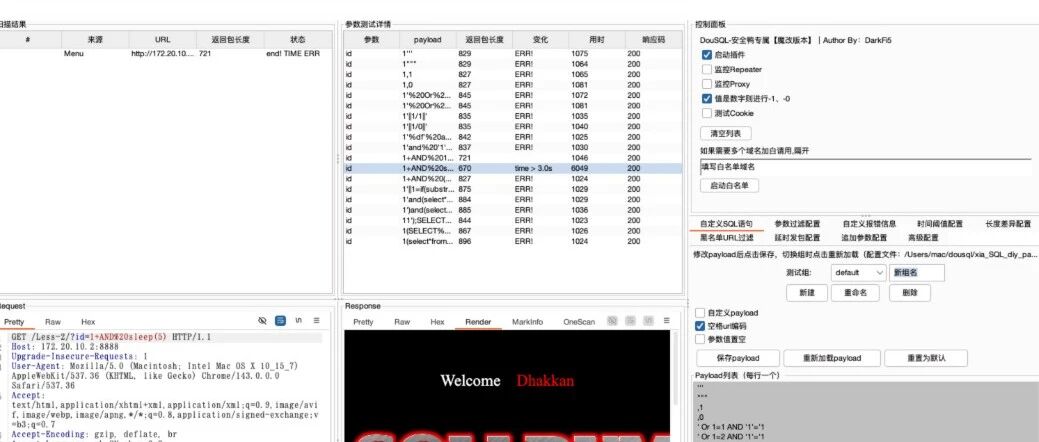Viewport: 1039px width, 442px height.
Task: Switch to the 自定义SQL语句 tab
Action: [x=726, y=224]
